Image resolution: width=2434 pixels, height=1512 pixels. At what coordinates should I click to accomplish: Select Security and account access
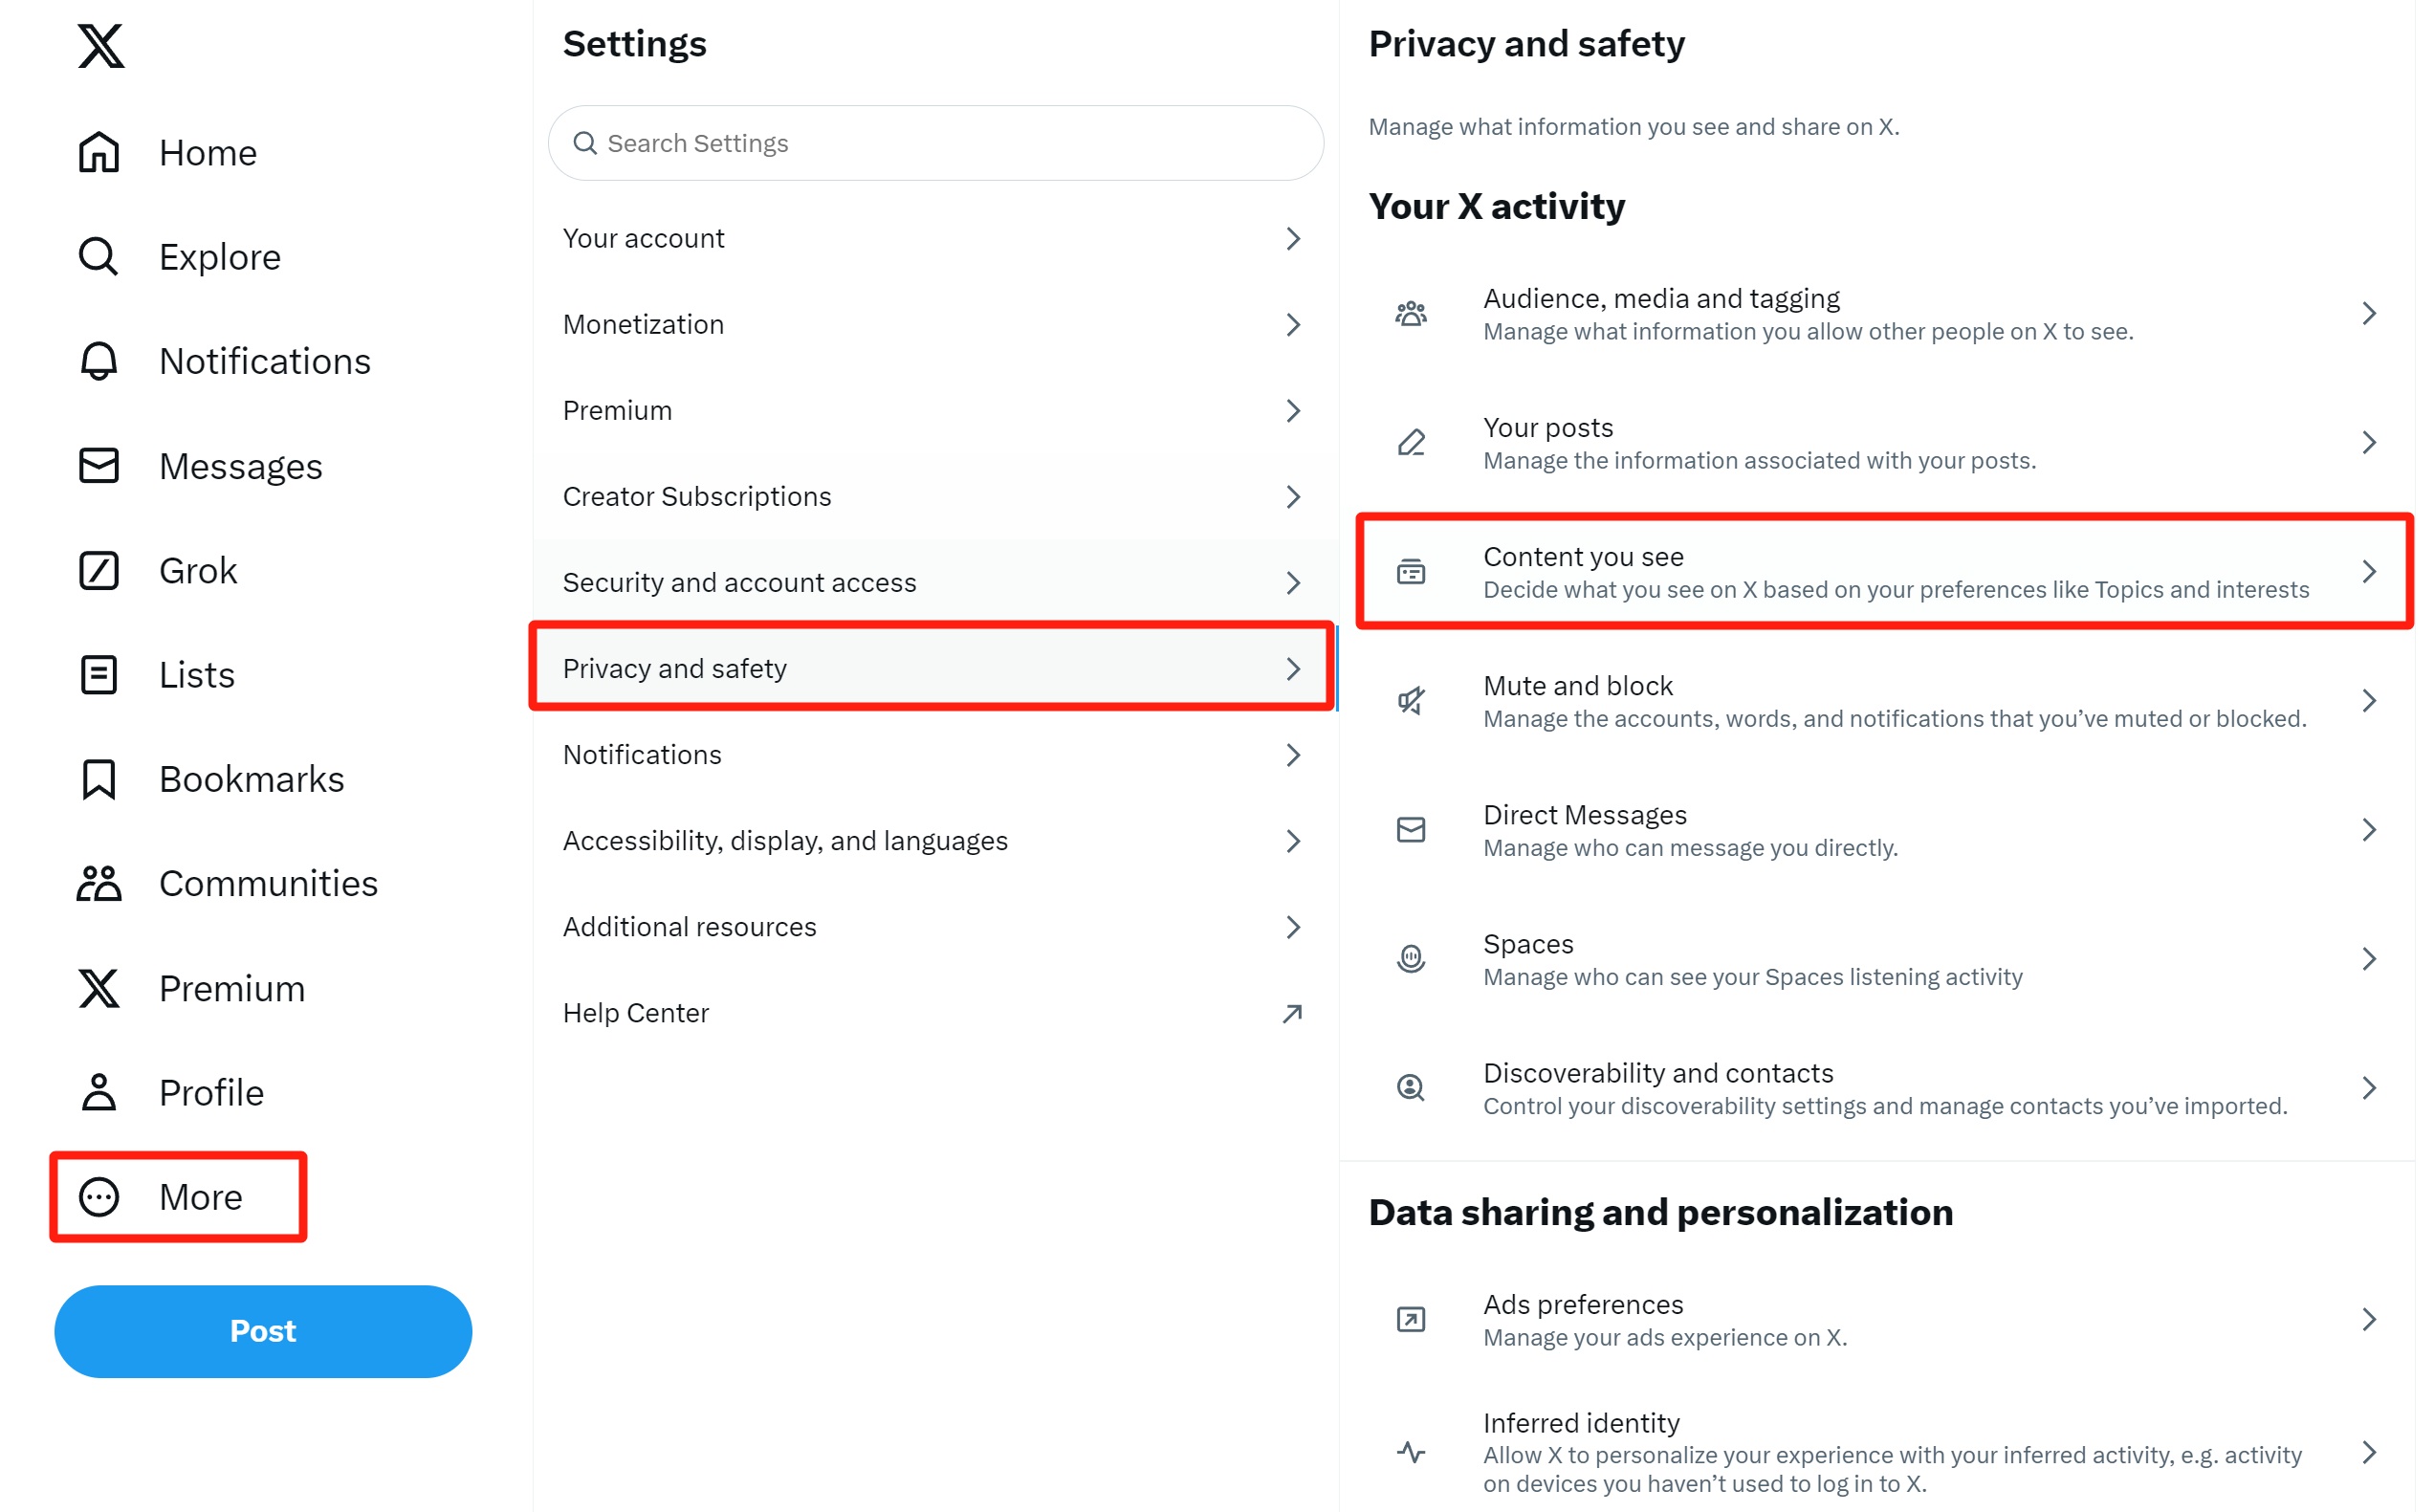[936, 583]
